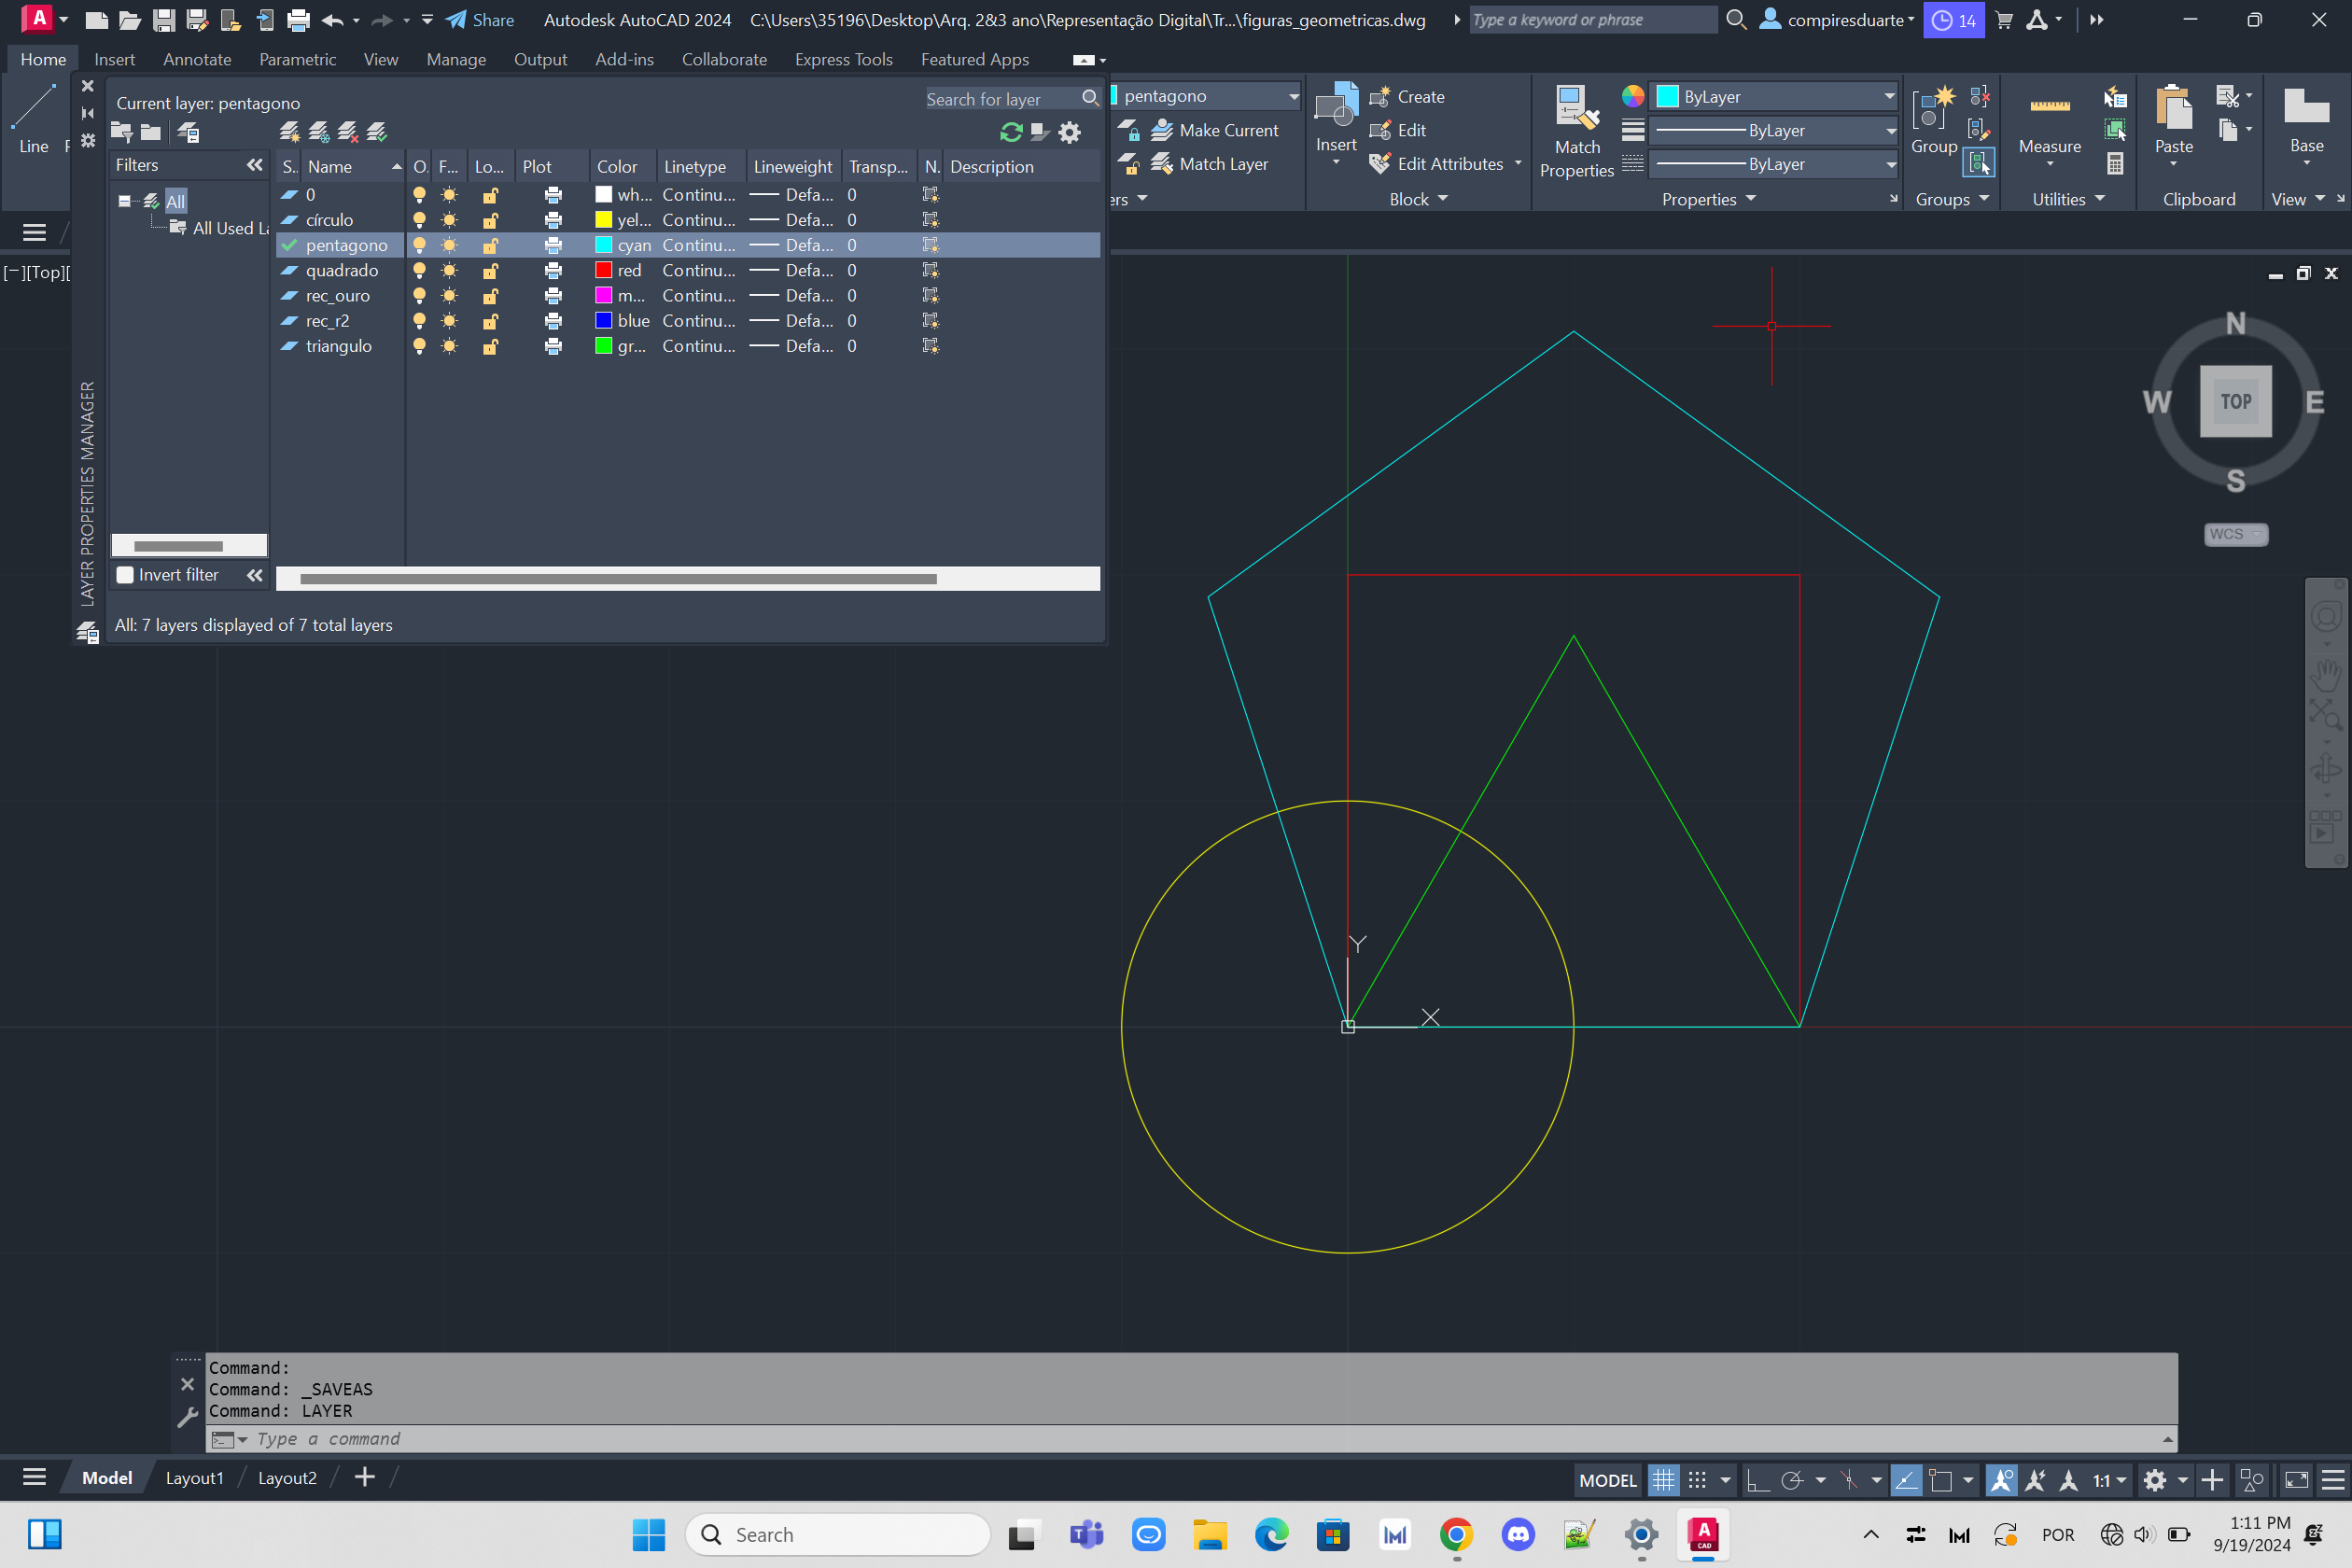Click the blue color swatch of rec_r2 layer
2352x1568 pixels.
[603, 320]
